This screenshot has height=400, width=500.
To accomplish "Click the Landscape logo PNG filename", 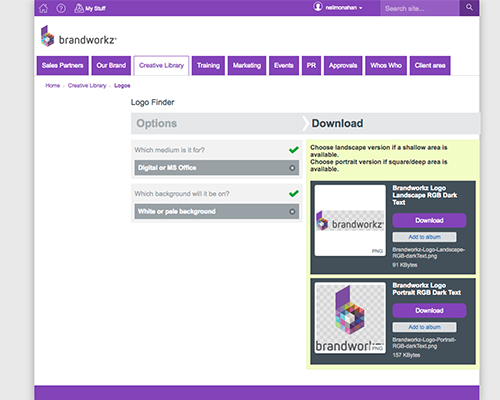I will [x=428, y=253].
